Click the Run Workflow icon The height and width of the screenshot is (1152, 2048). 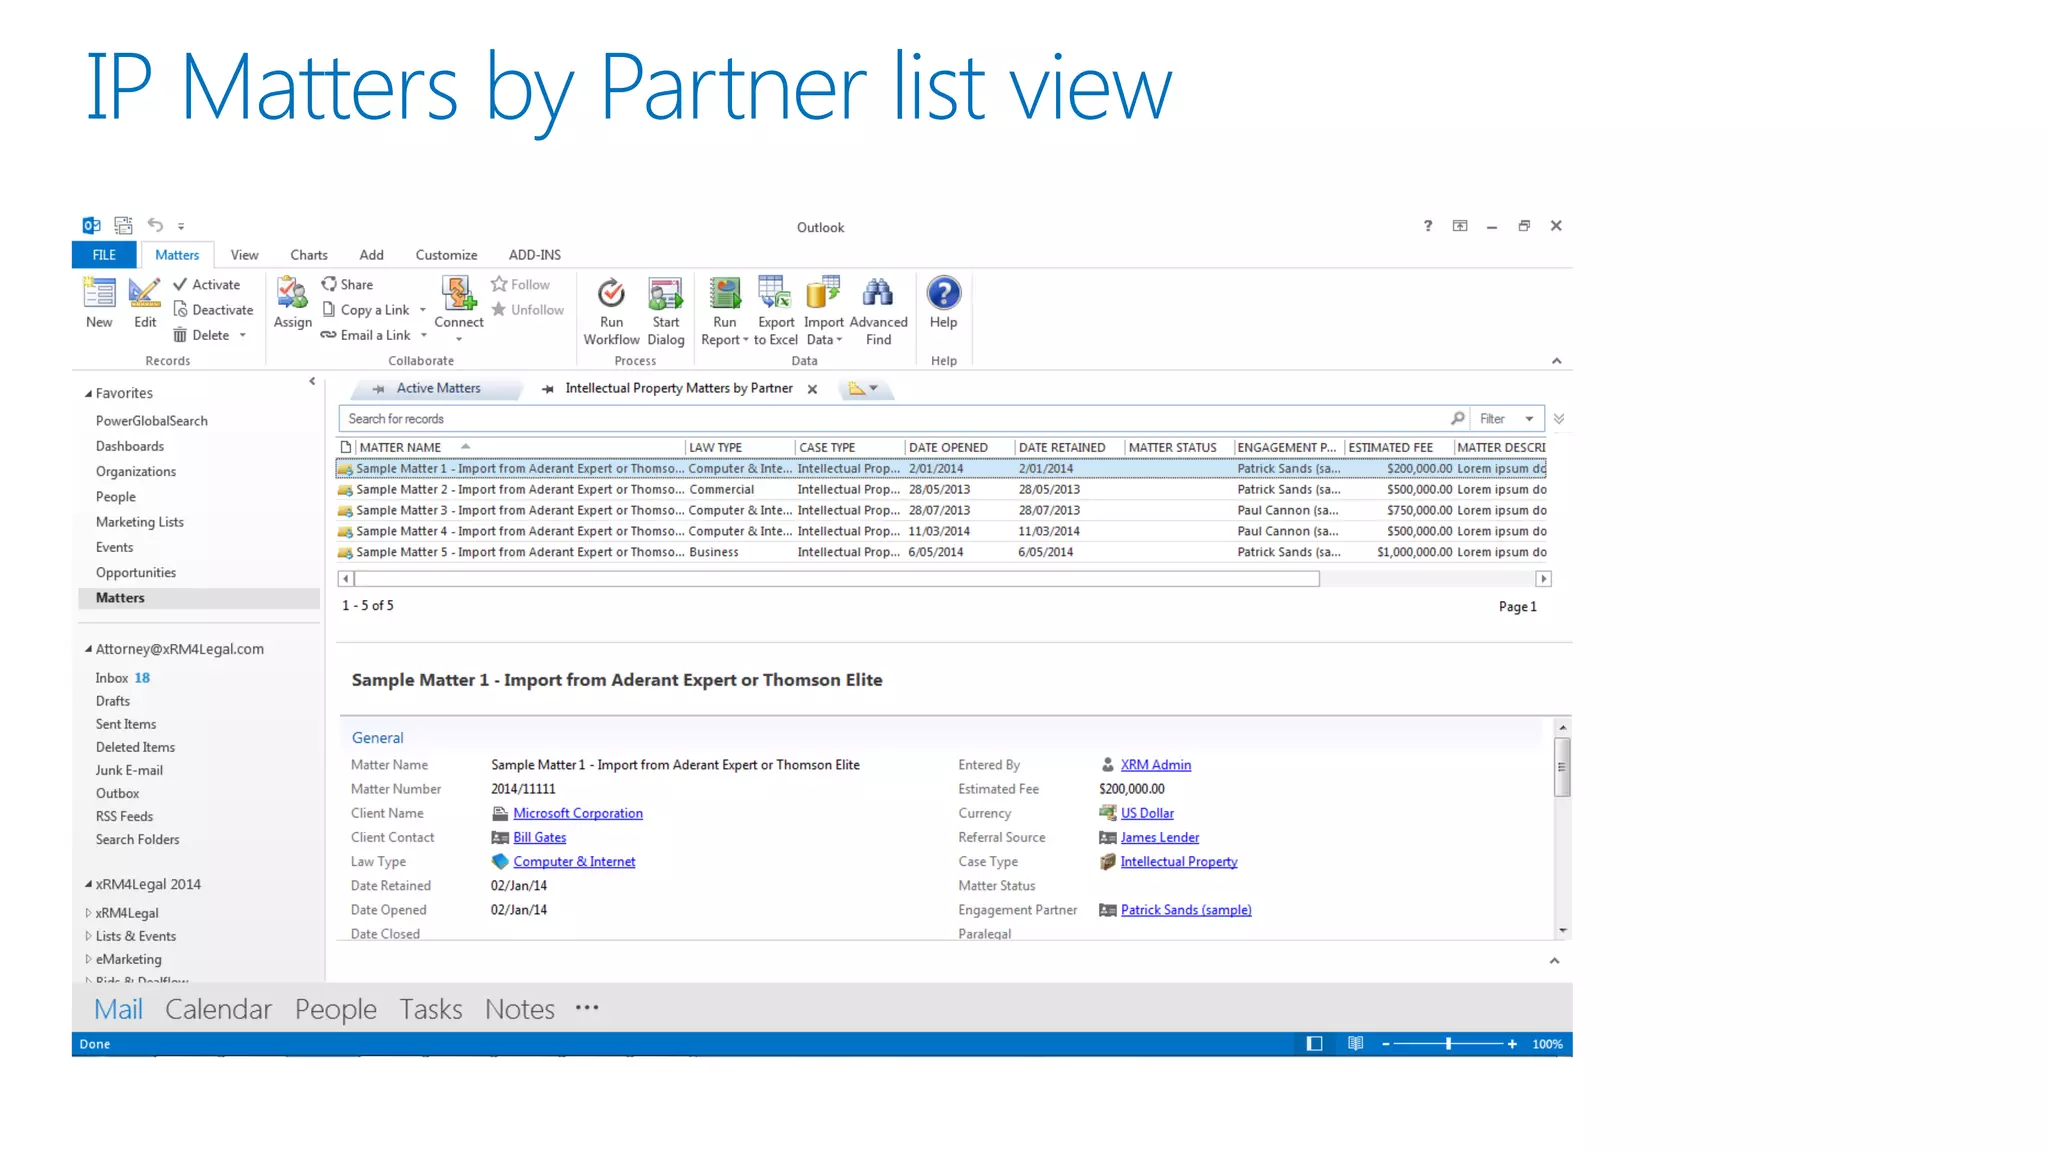tap(611, 293)
